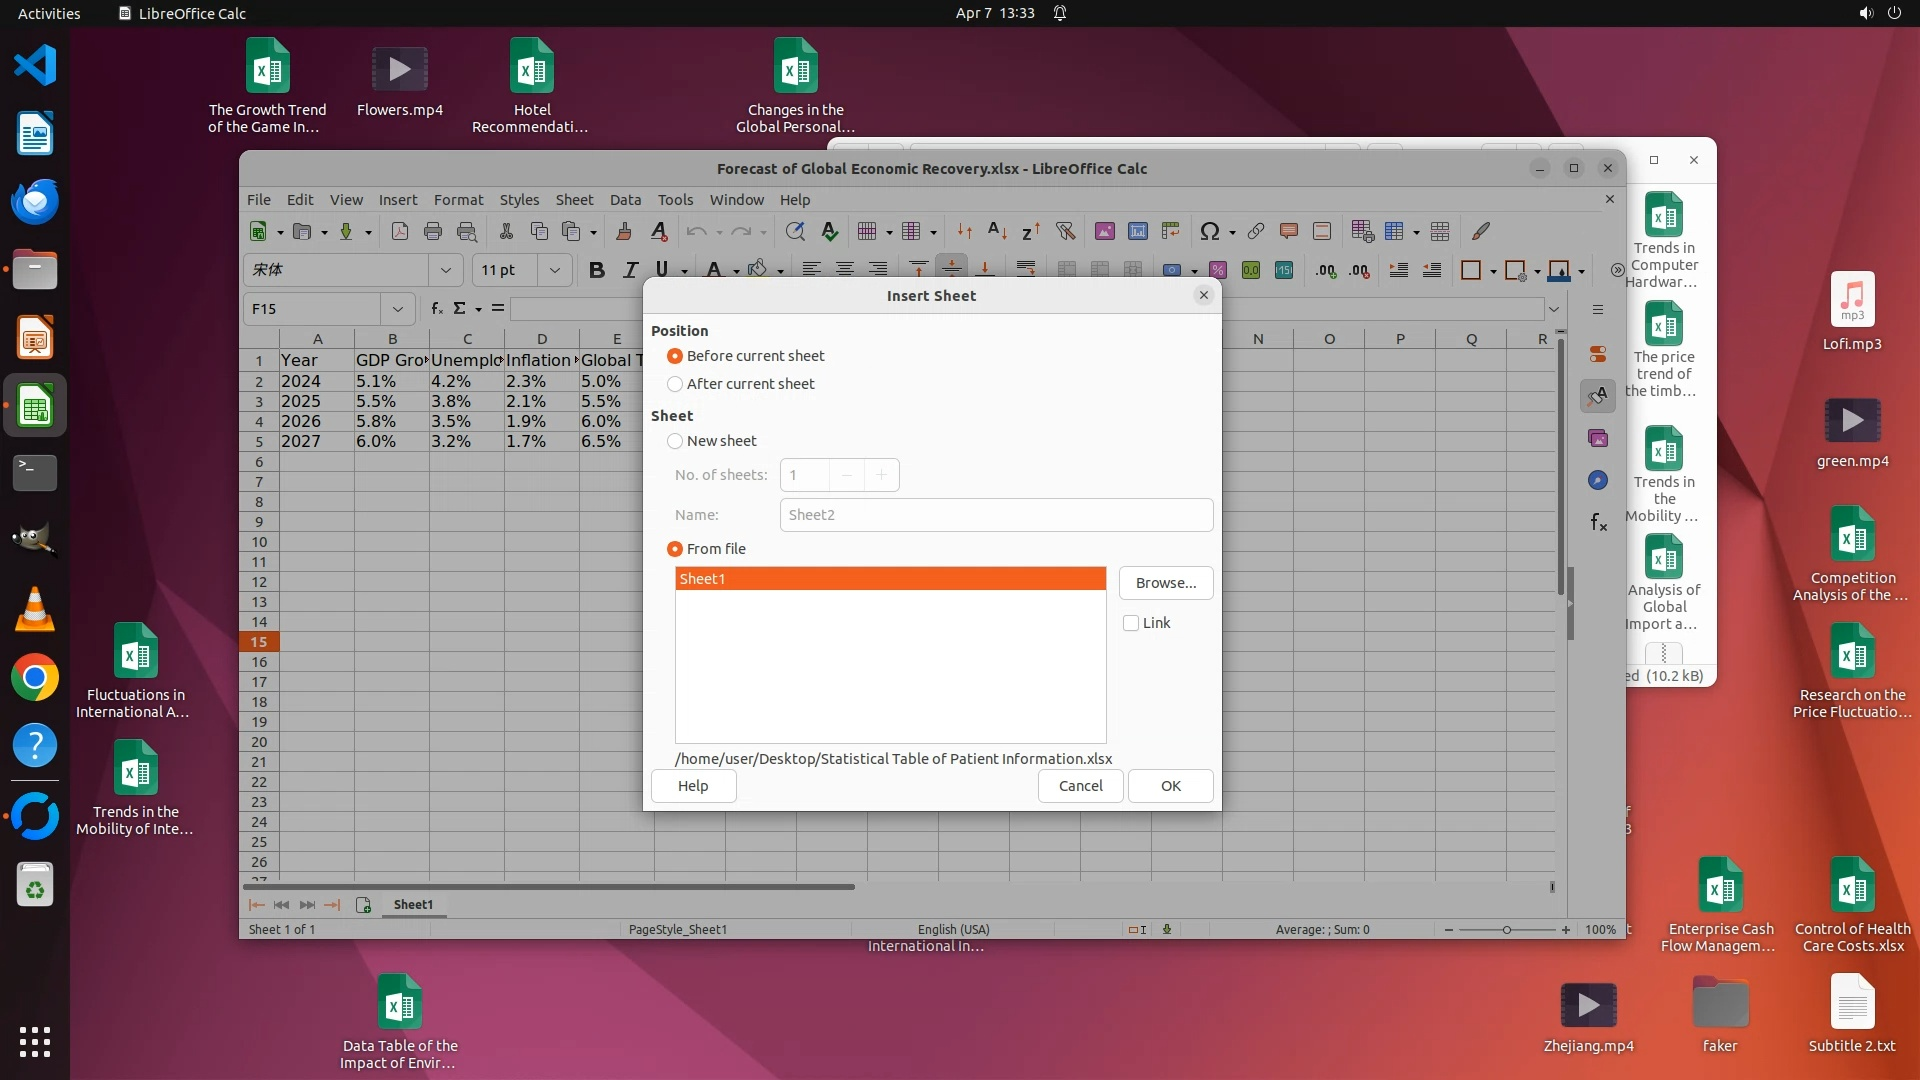Click the AutoFilter toolbar icon
Screen dimensions: 1920x1080
(x=1065, y=232)
